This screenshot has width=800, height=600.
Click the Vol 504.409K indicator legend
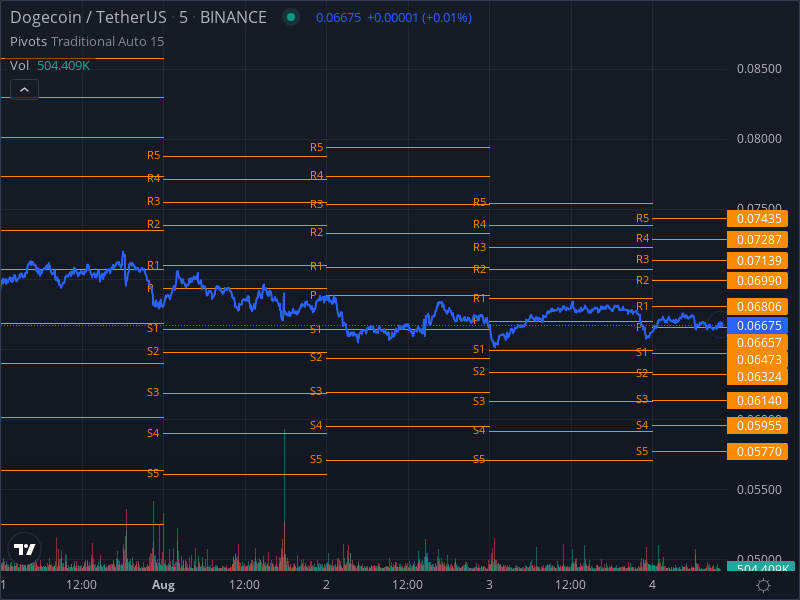click(x=50, y=66)
